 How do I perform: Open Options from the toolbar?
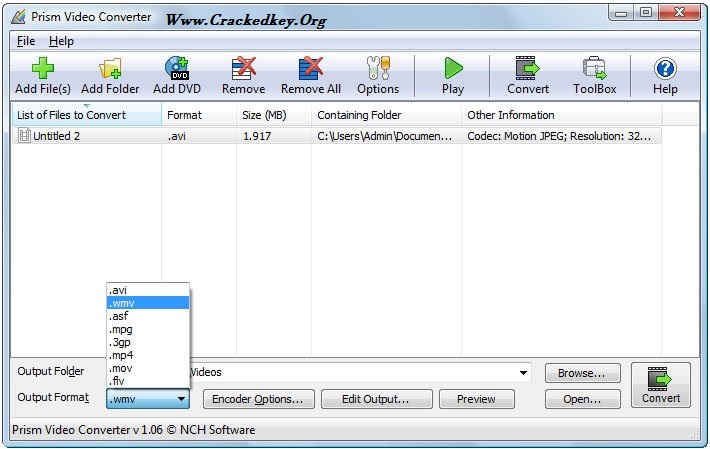[x=378, y=76]
